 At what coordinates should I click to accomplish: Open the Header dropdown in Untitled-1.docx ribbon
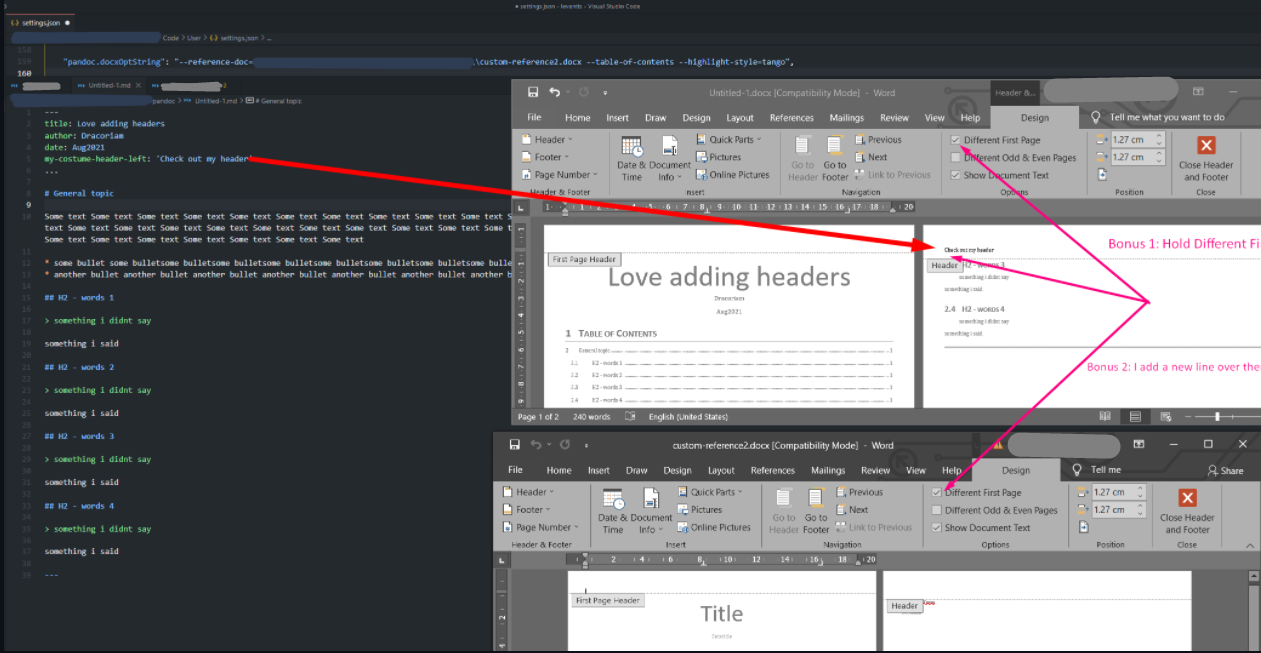pos(545,140)
